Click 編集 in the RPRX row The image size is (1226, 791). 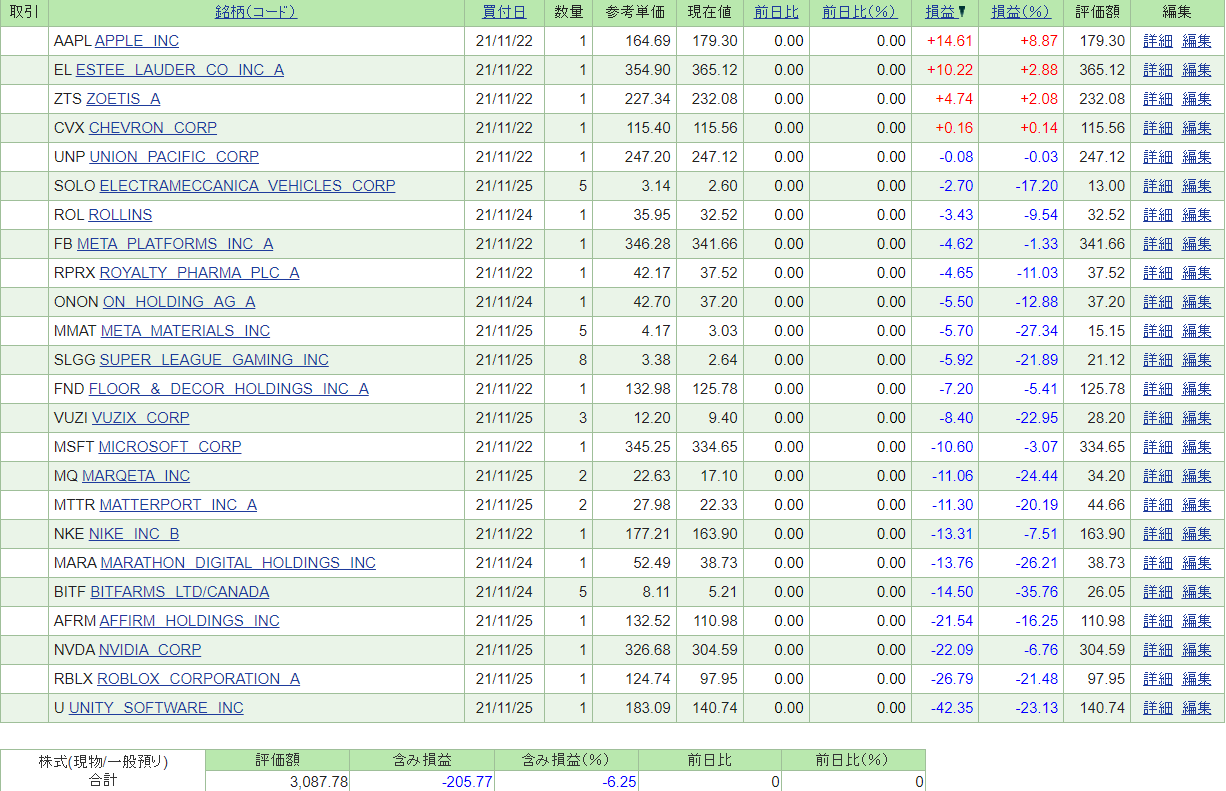(1197, 273)
